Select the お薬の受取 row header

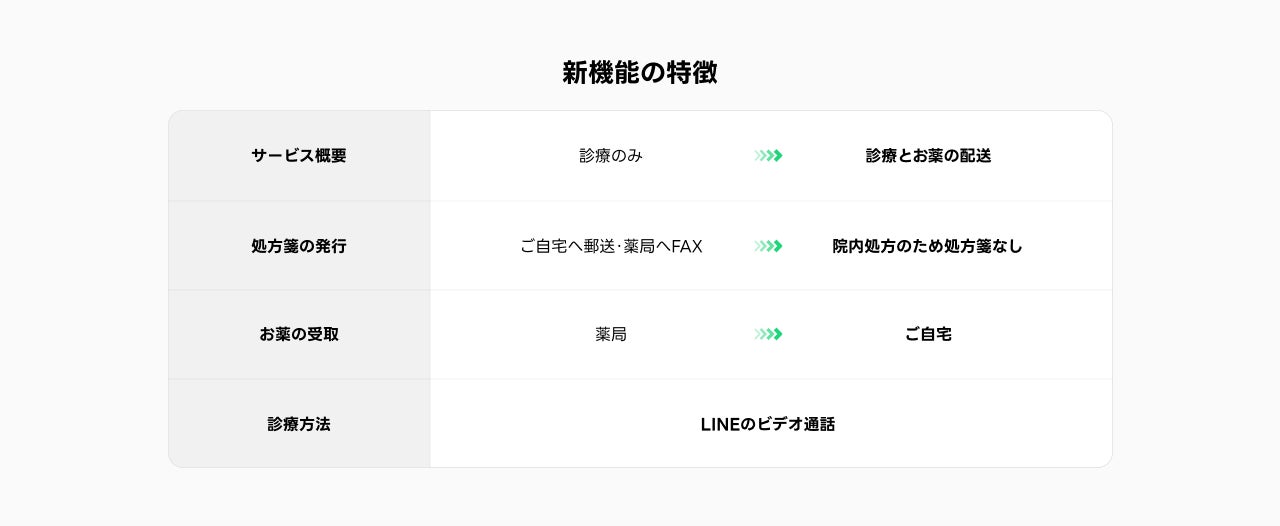[298, 334]
